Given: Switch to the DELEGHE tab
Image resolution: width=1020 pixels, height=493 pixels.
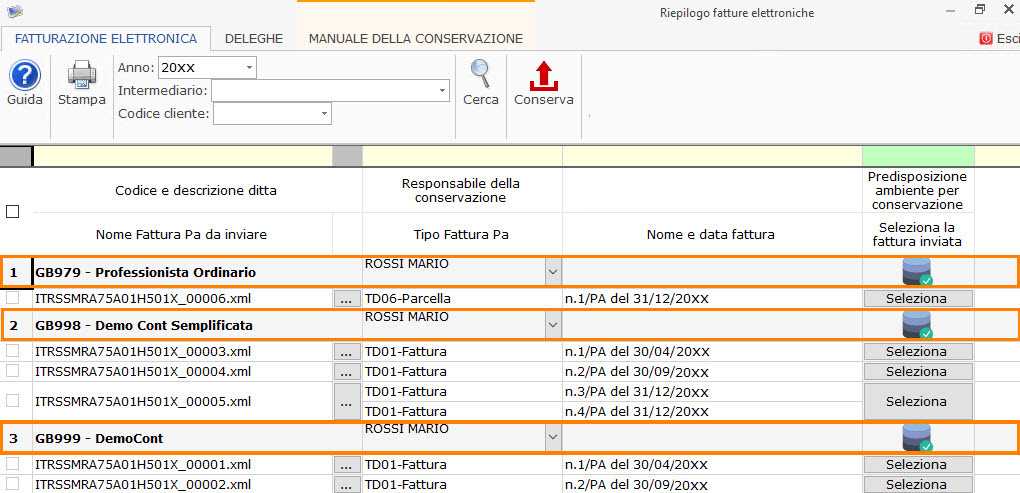Looking at the screenshot, I should (x=254, y=38).
